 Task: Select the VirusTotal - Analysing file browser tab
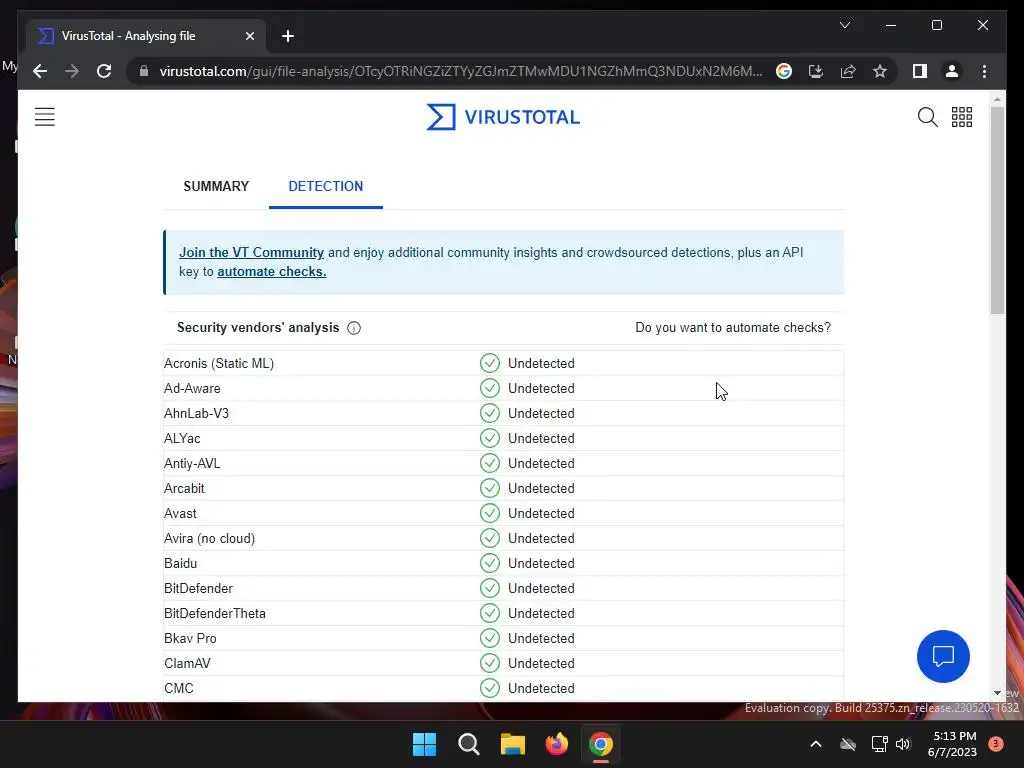coord(146,36)
